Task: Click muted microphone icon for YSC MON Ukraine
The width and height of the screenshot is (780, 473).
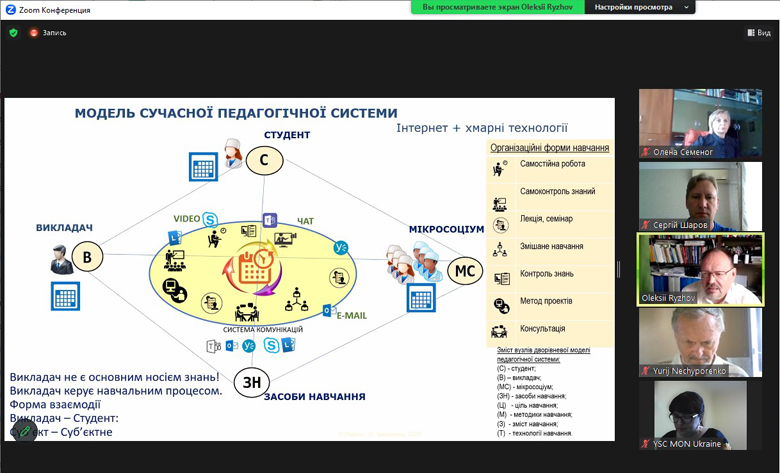Action: click(x=646, y=444)
